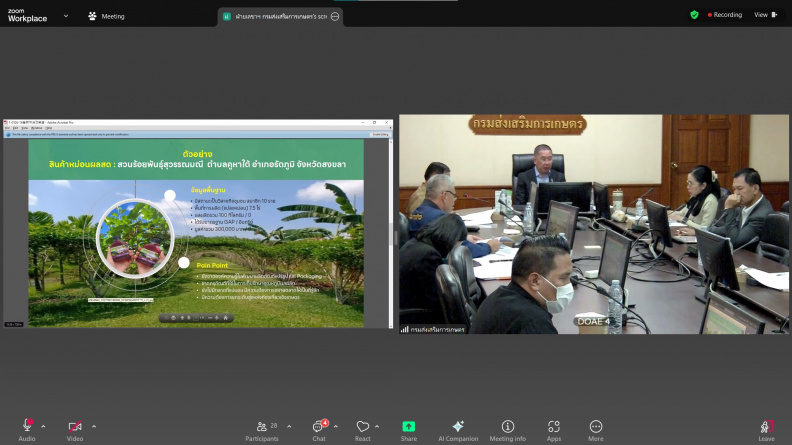Switch to the Meeting tab

tap(106, 16)
